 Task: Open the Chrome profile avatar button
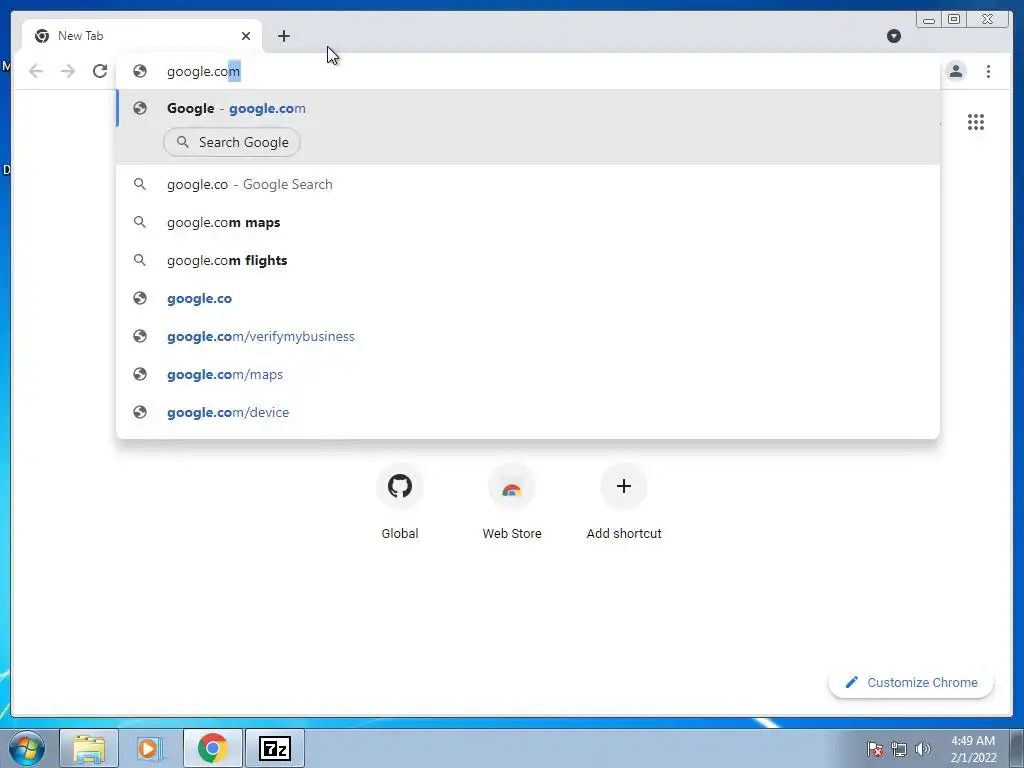coord(956,71)
